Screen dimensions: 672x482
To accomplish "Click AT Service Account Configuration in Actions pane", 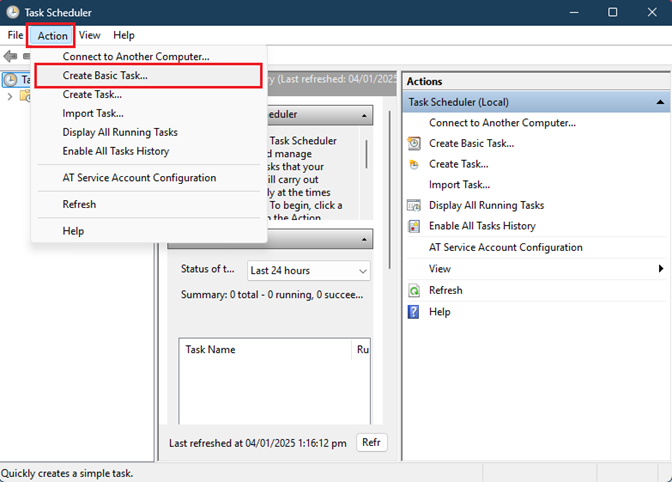I will [x=506, y=247].
